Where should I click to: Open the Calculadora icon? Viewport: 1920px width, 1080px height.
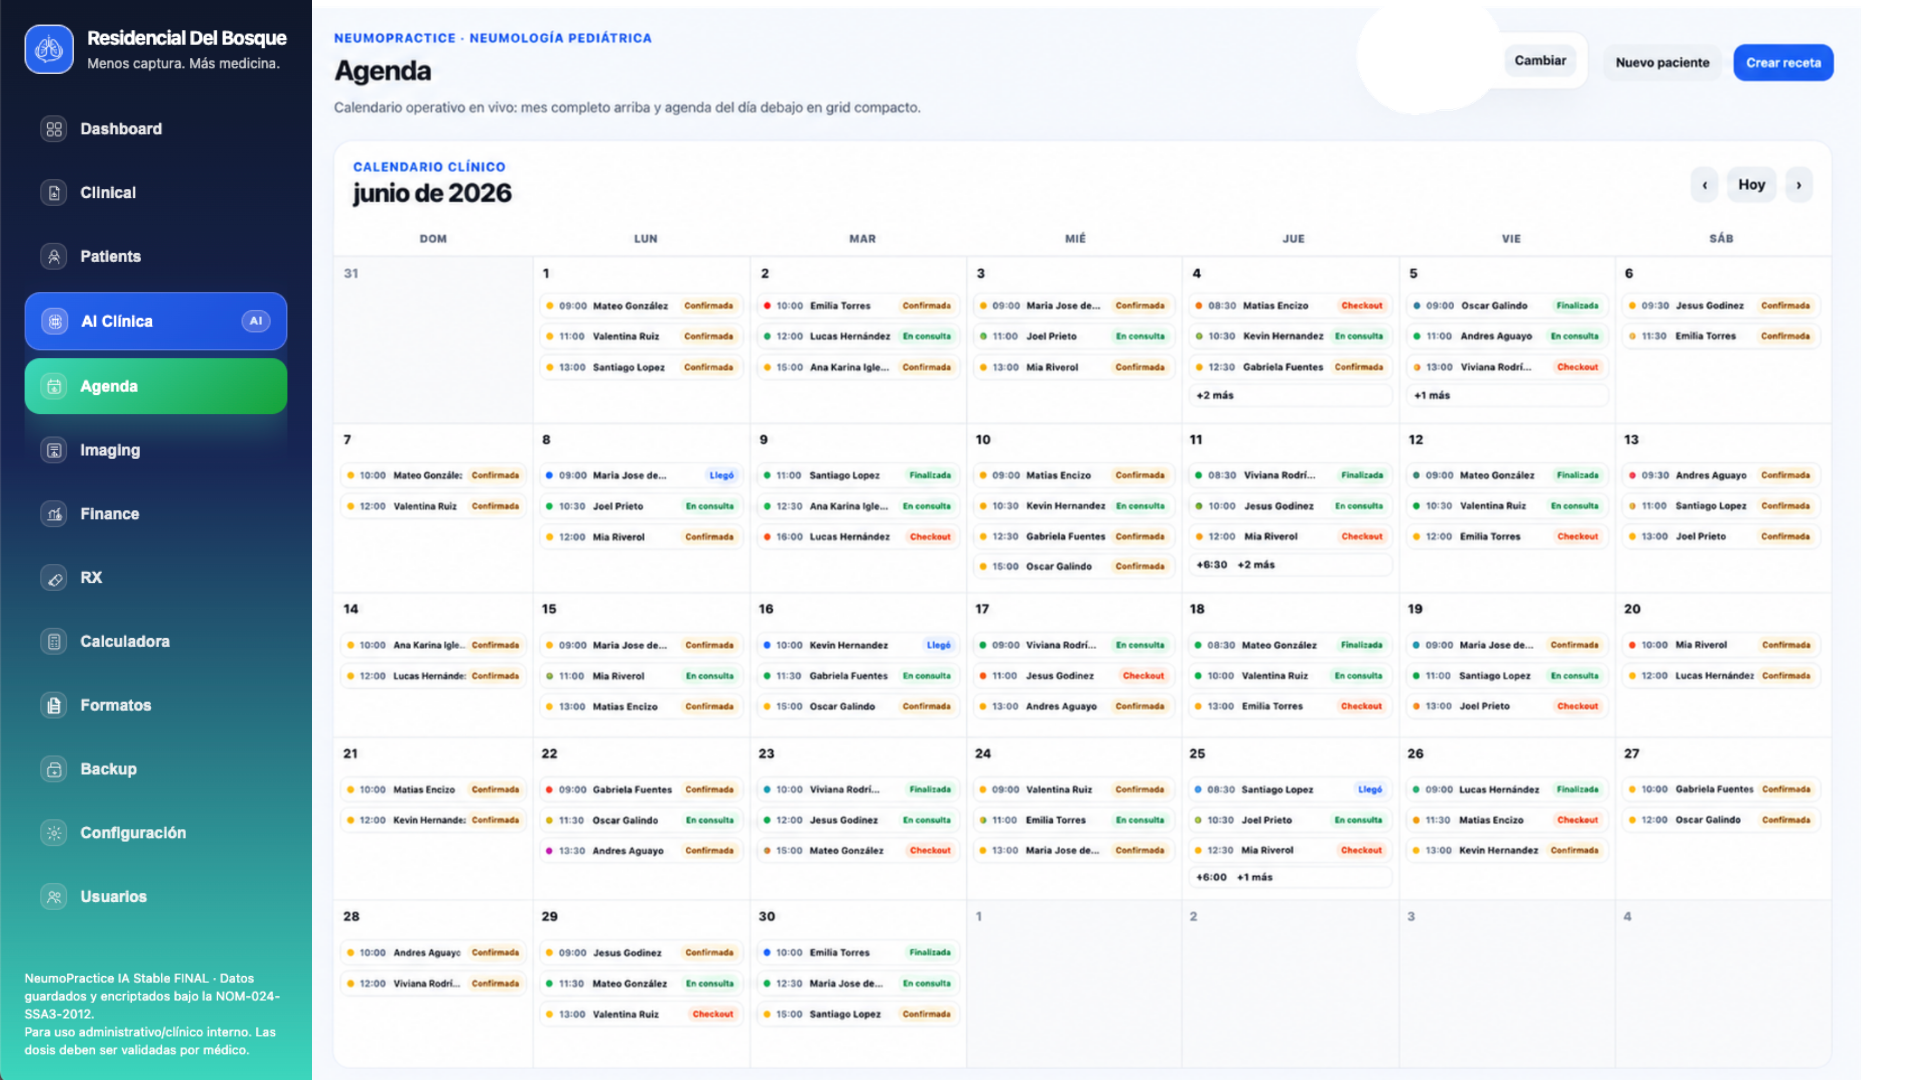(x=54, y=642)
